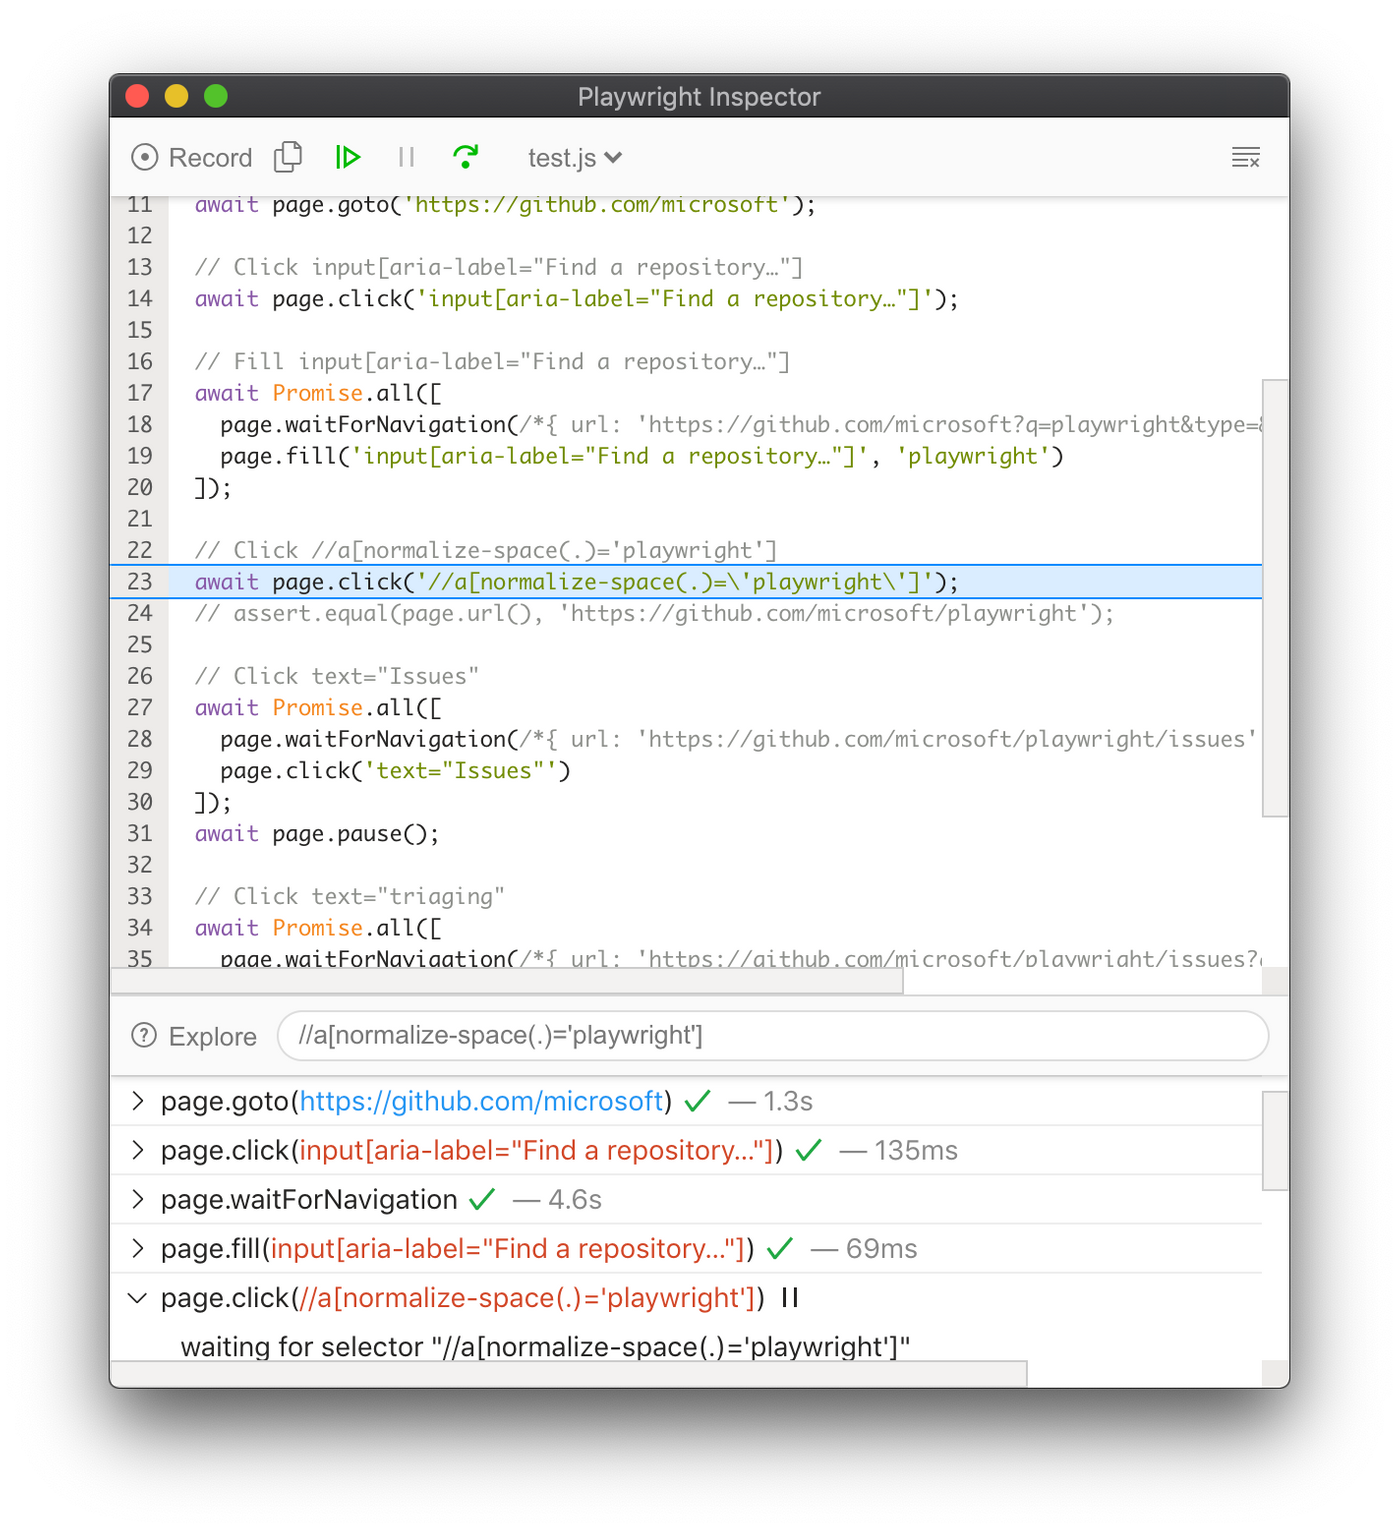Open the https://github.com/microsoft link in log
Screen dimensions: 1400x1534
coord(481,1101)
